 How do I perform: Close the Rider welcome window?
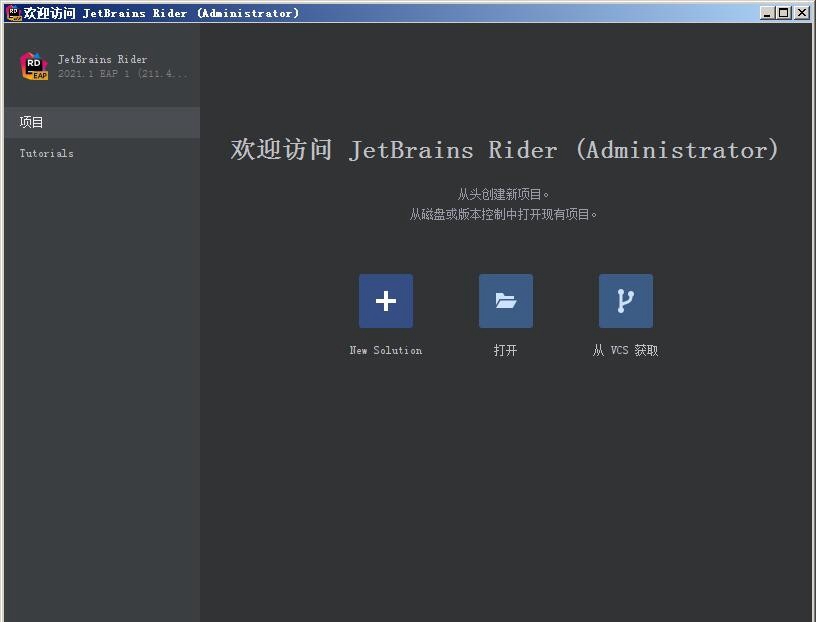(x=802, y=13)
